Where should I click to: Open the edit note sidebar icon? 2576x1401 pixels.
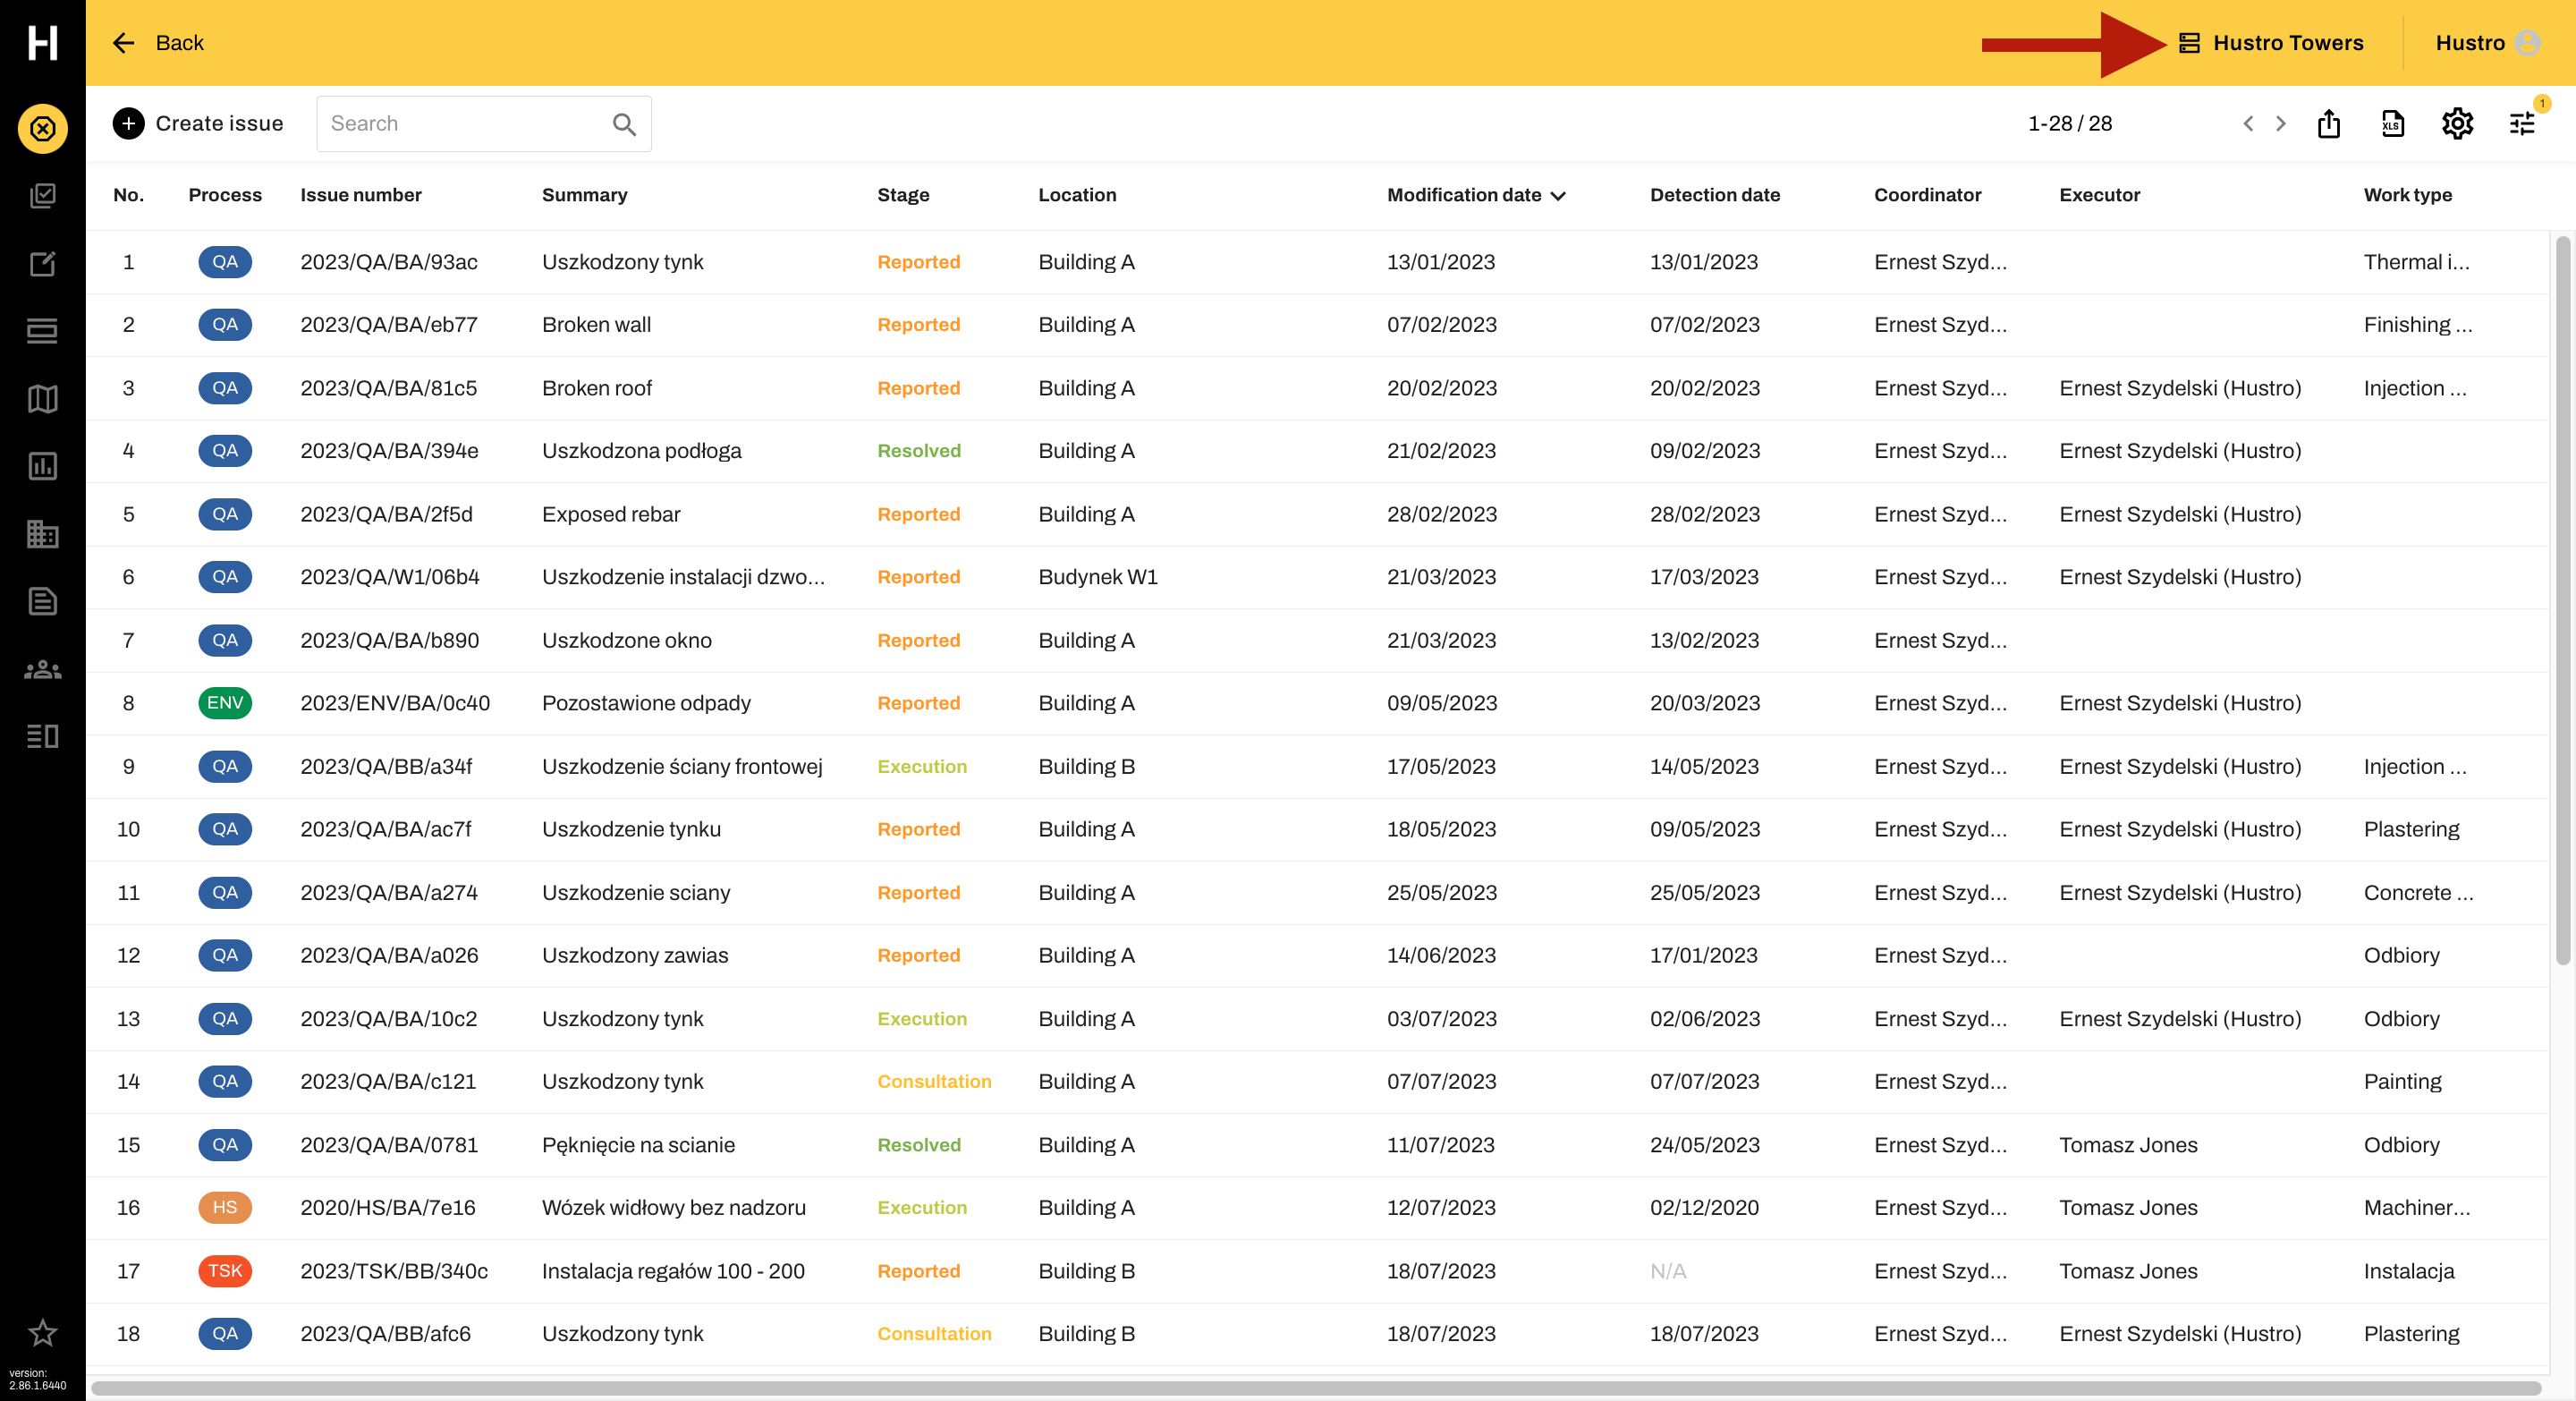(42, 264)
